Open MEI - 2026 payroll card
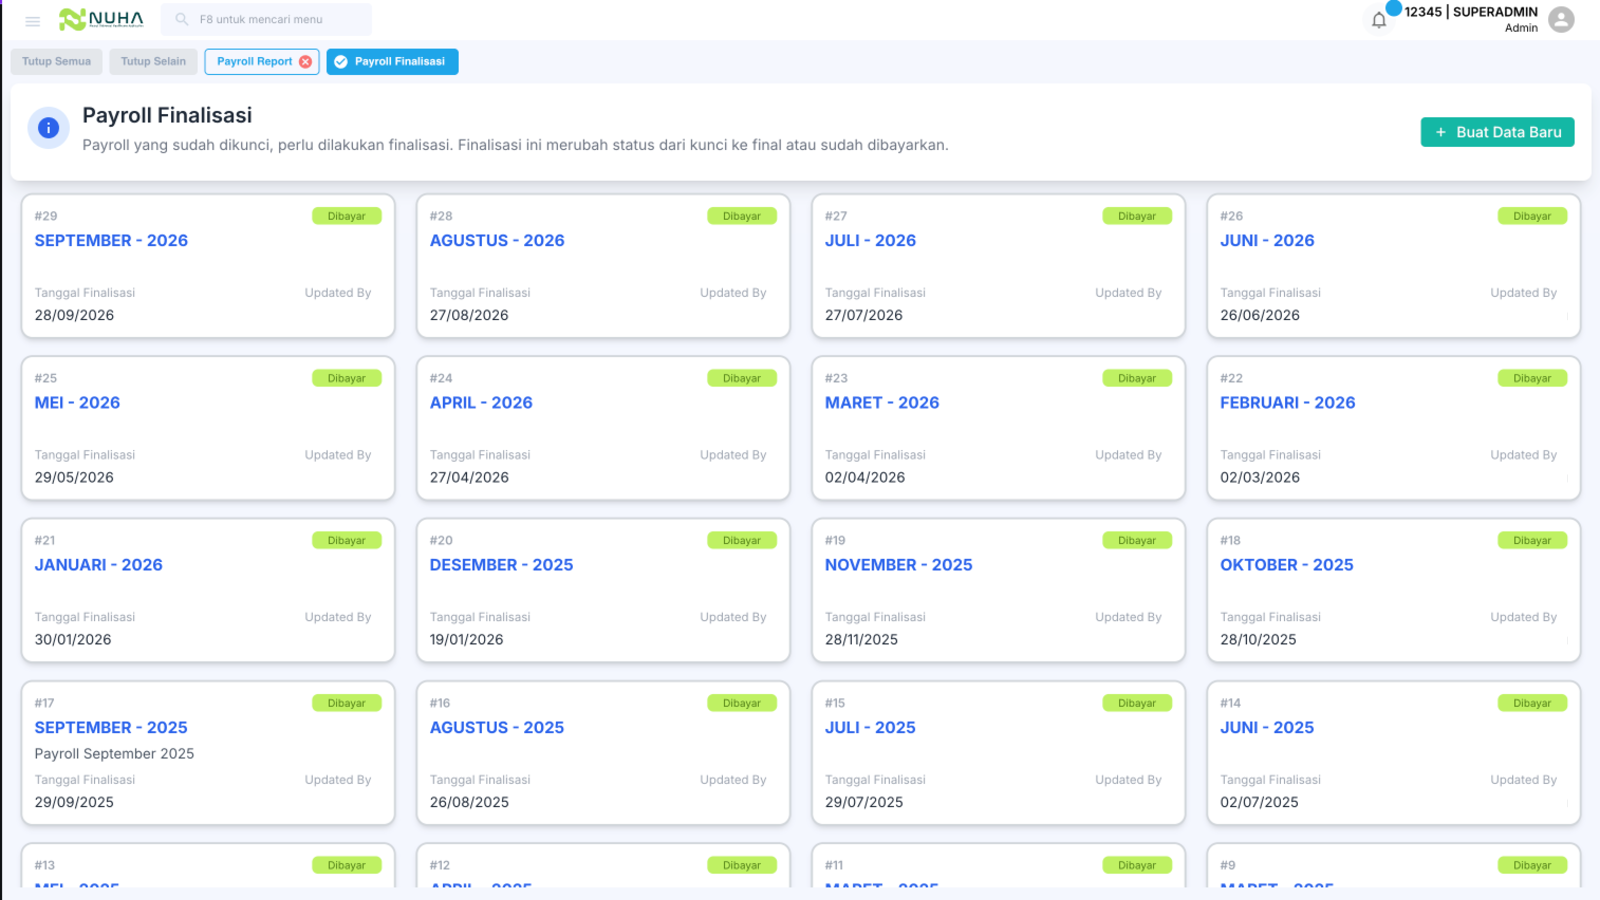Image resolution: width=1600 pixels, height=900 pixels. pyautogui.click(x=208, y=428)
